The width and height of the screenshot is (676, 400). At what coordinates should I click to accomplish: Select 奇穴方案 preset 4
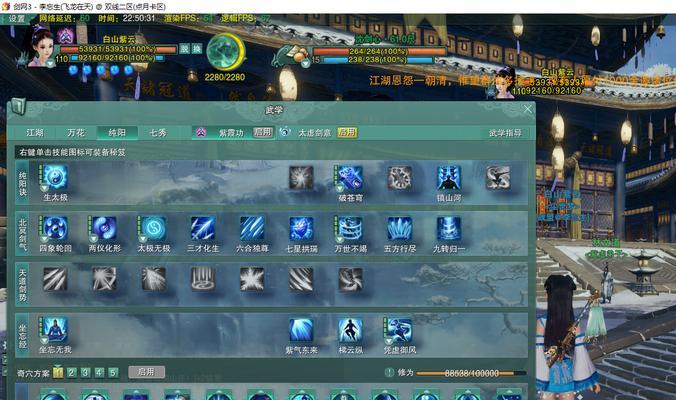99,372
